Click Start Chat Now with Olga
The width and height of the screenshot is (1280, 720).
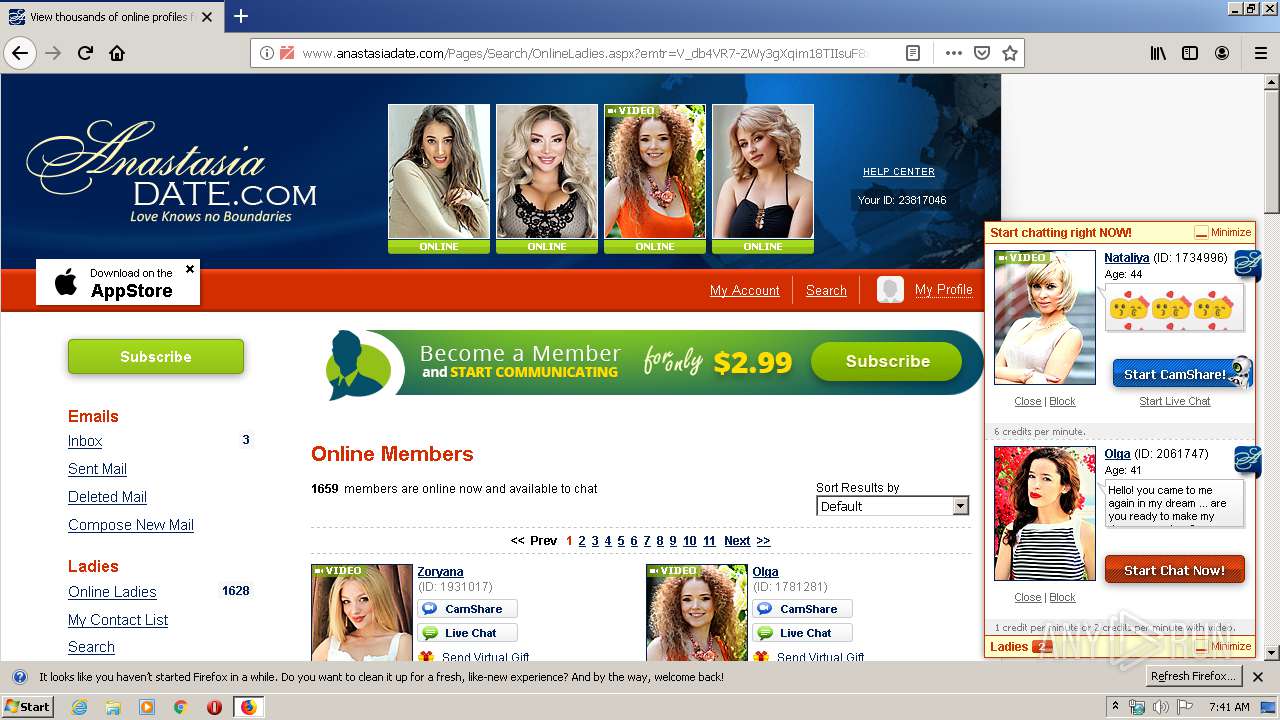1174,570
